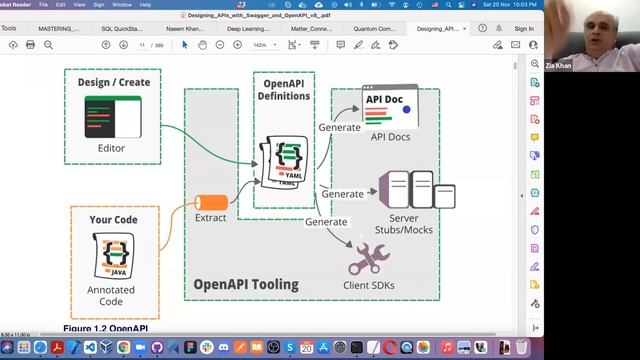
Task: Open Google Chrome from the Dock
Action: pyautogui.click(x=123, y=347)
